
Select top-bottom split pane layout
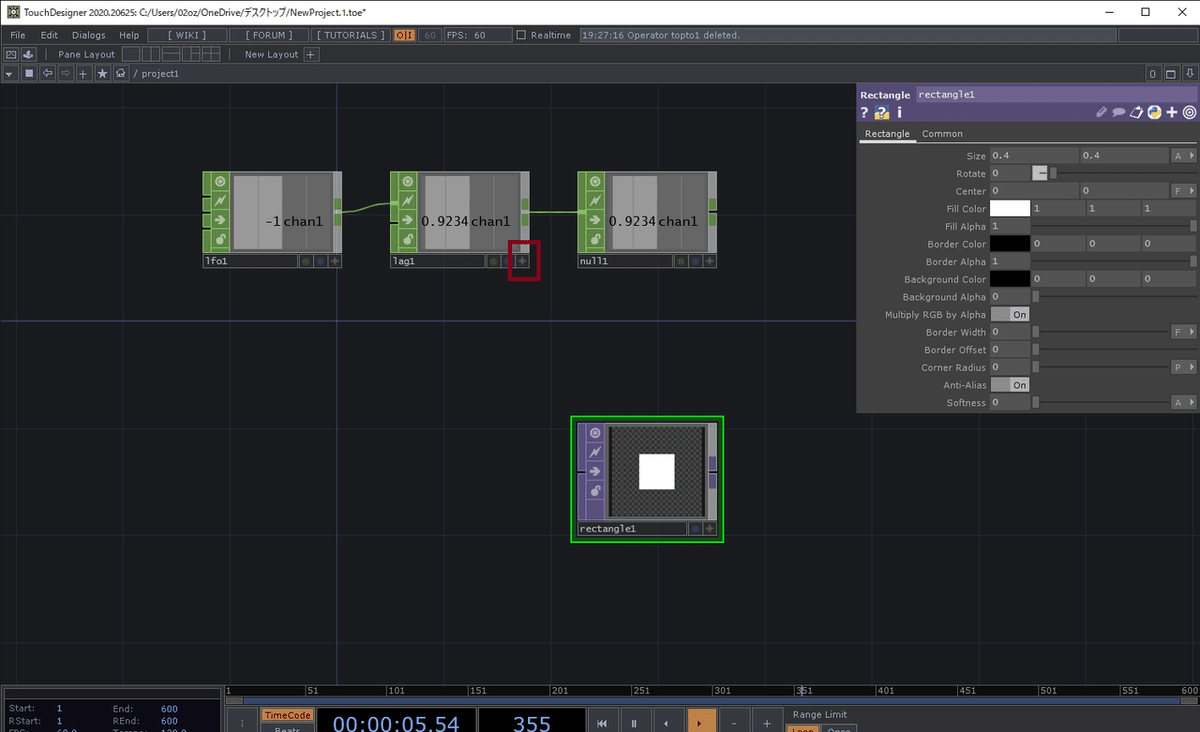[x=169, y=54]
